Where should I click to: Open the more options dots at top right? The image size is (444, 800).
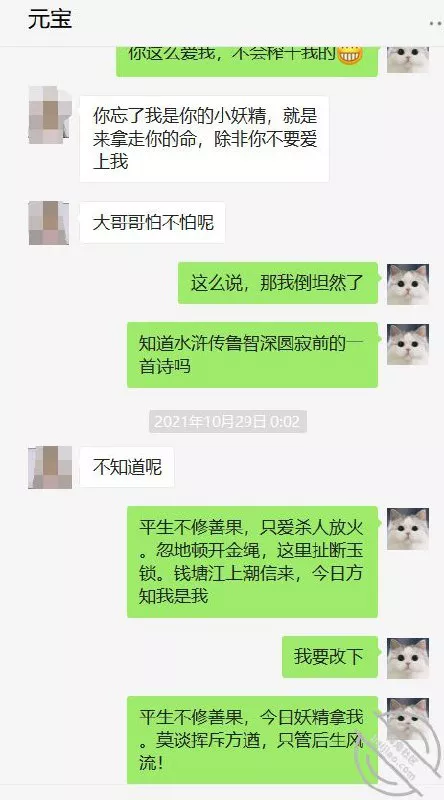coord(436,23)
